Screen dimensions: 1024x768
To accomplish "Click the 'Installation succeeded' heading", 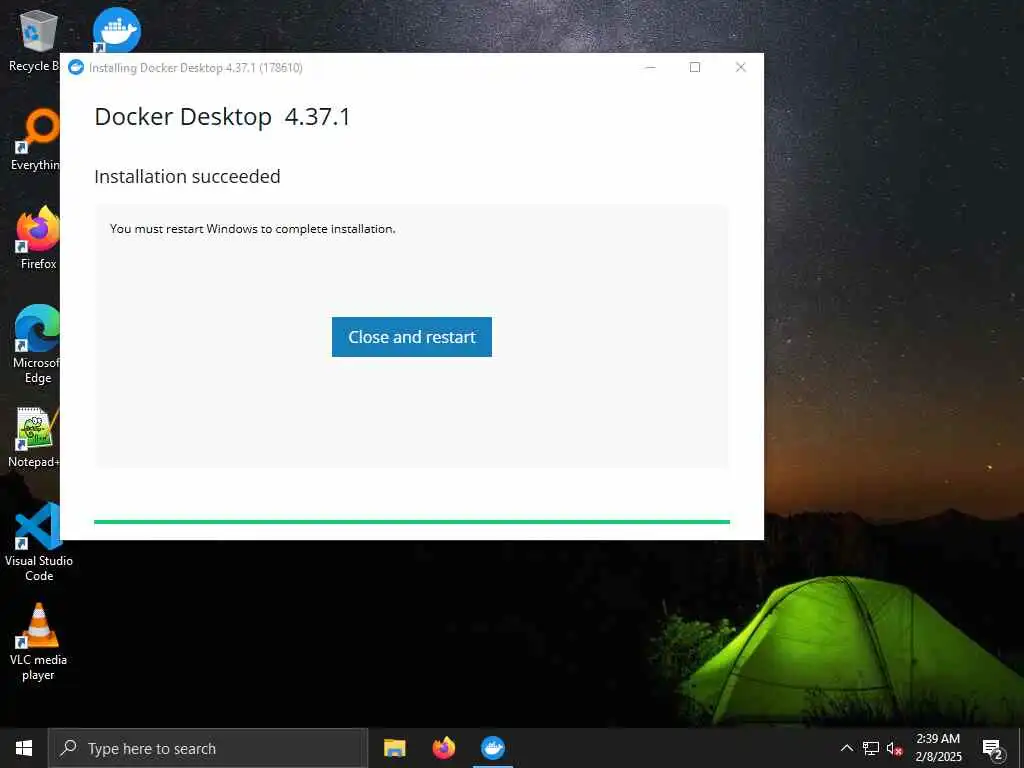I will pyautogui.click(x=187, y=176).
